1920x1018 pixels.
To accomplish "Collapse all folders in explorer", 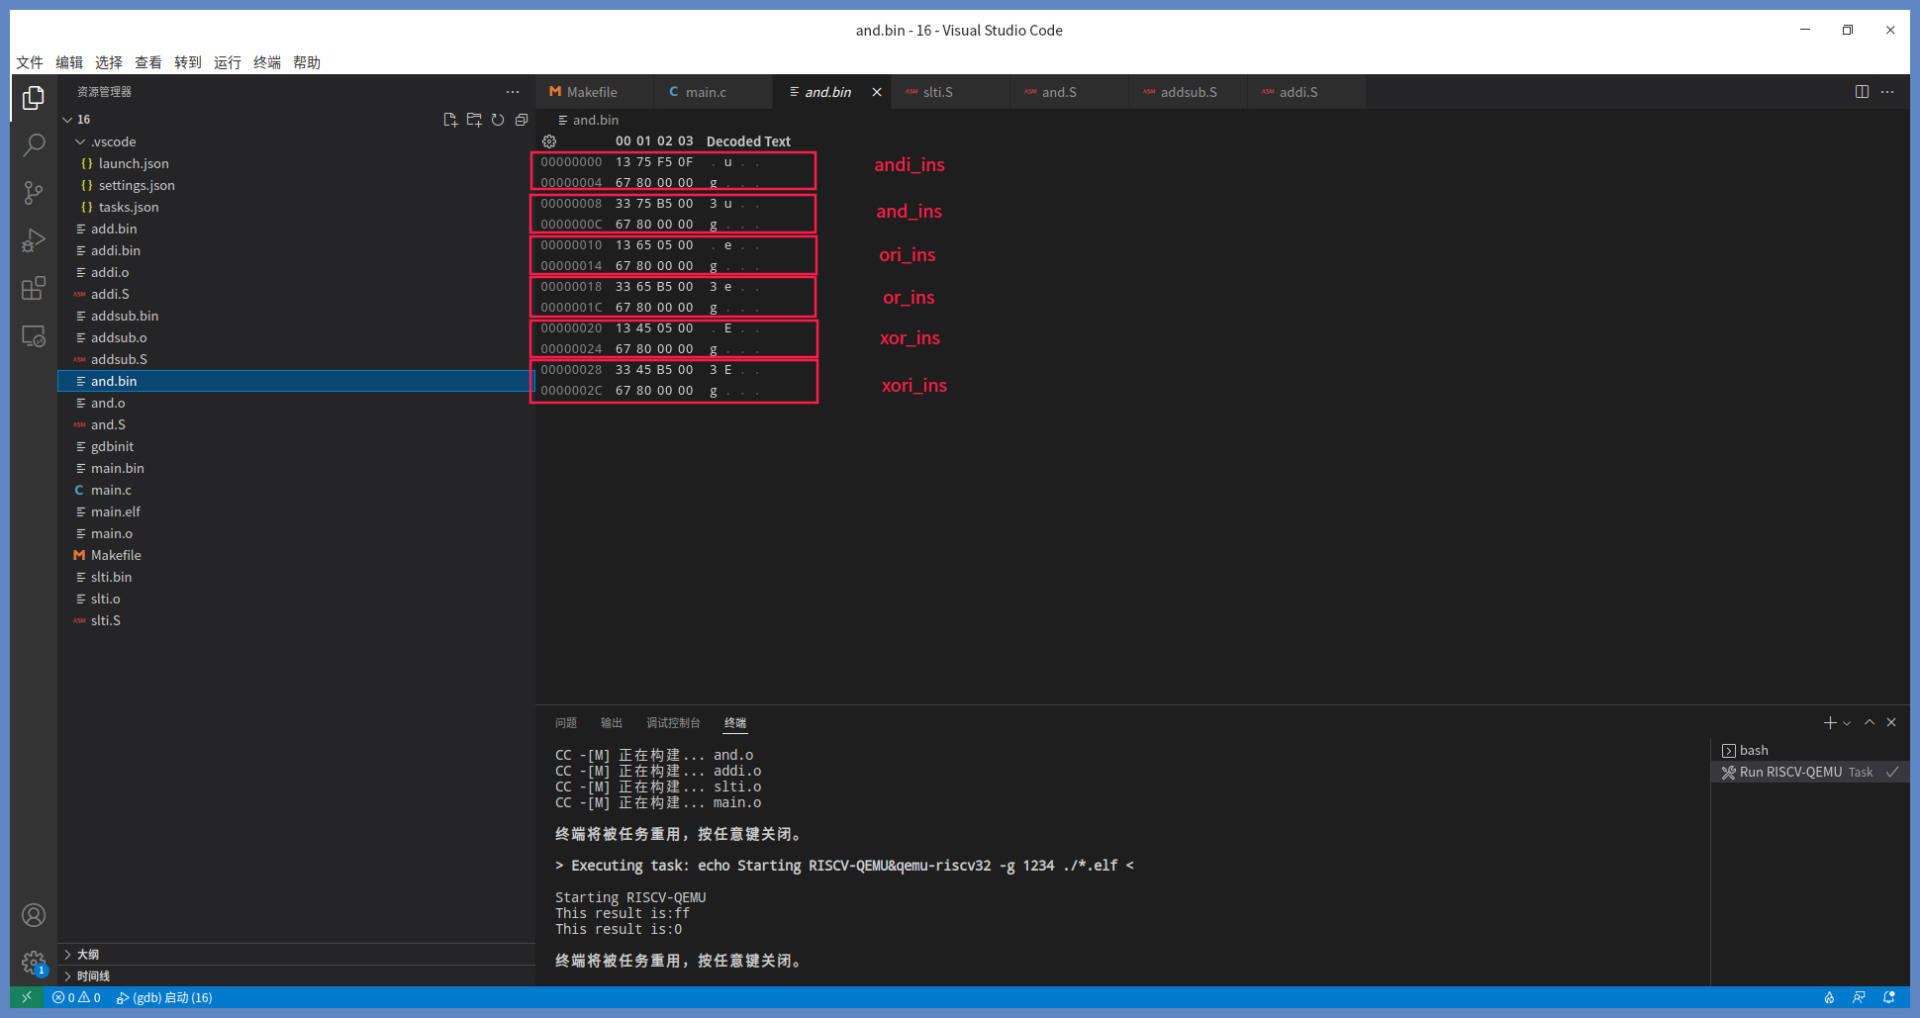I will click(522, 120).
